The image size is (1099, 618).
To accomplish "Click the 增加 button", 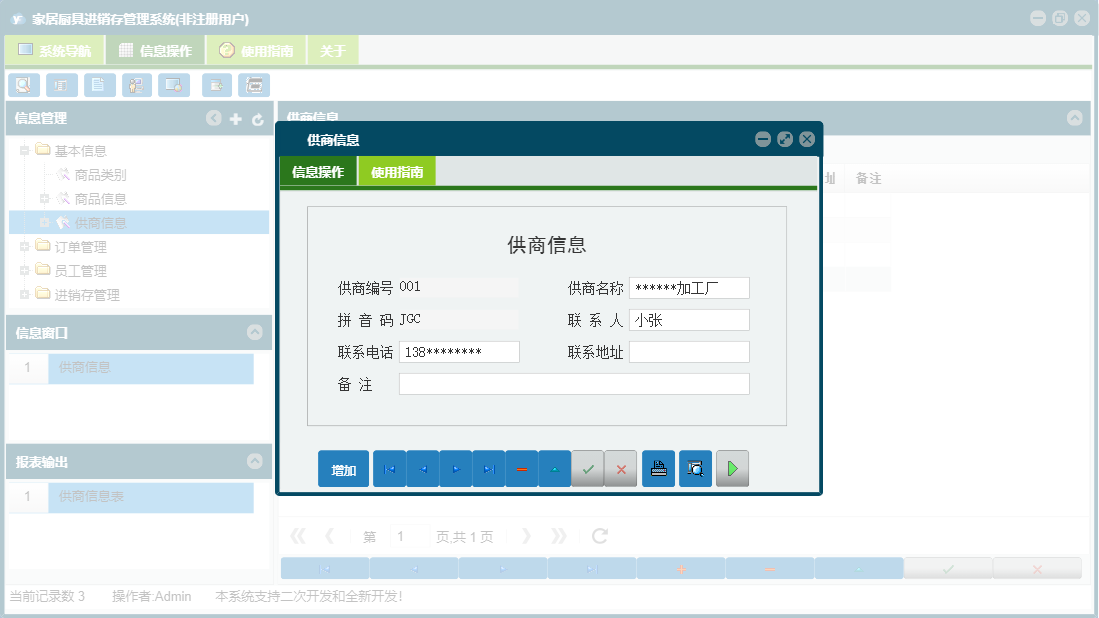I will click(x=343, y=469).
